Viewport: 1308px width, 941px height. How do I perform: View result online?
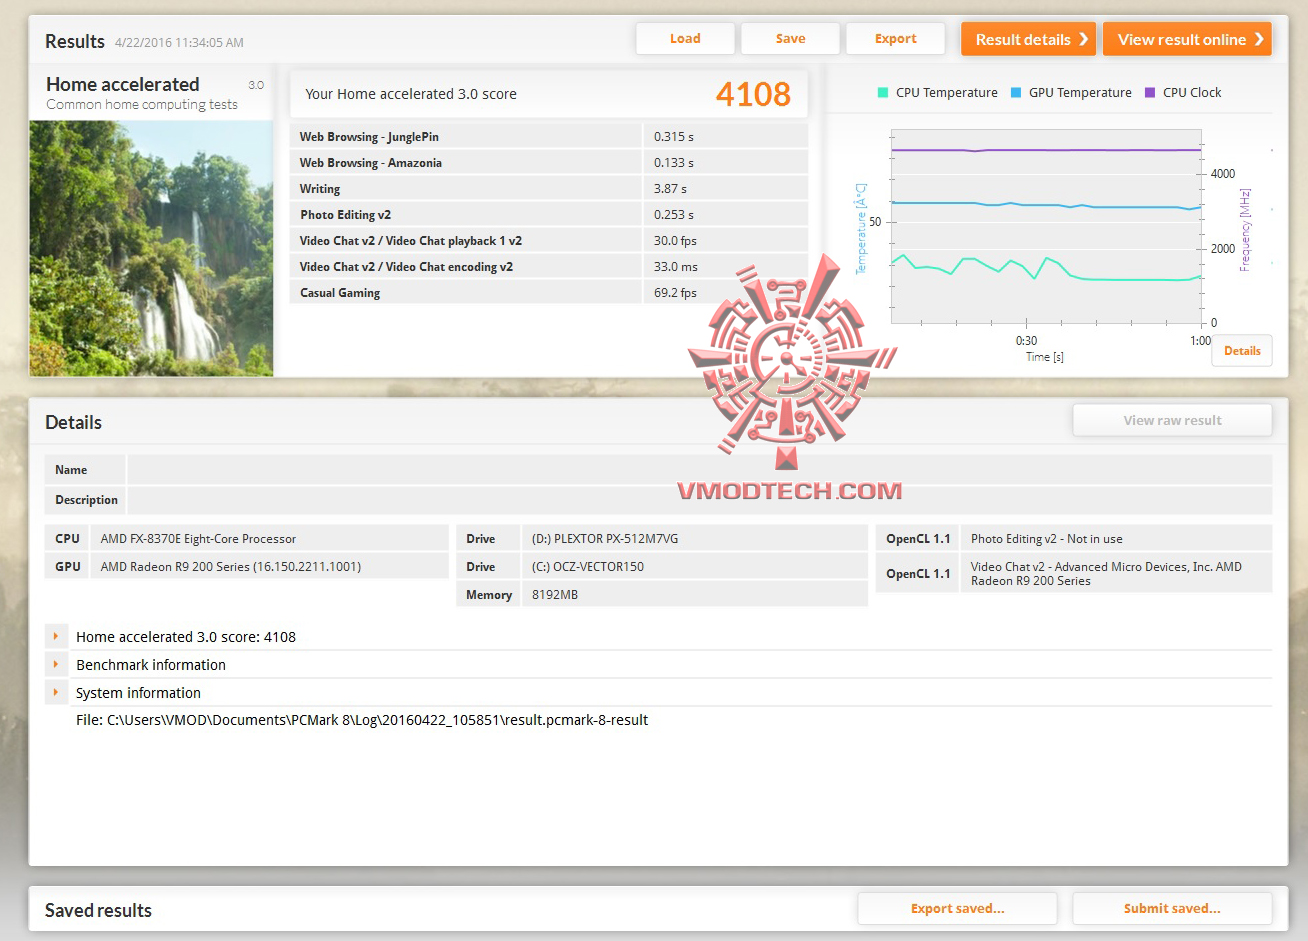(x=1187, y=39)
